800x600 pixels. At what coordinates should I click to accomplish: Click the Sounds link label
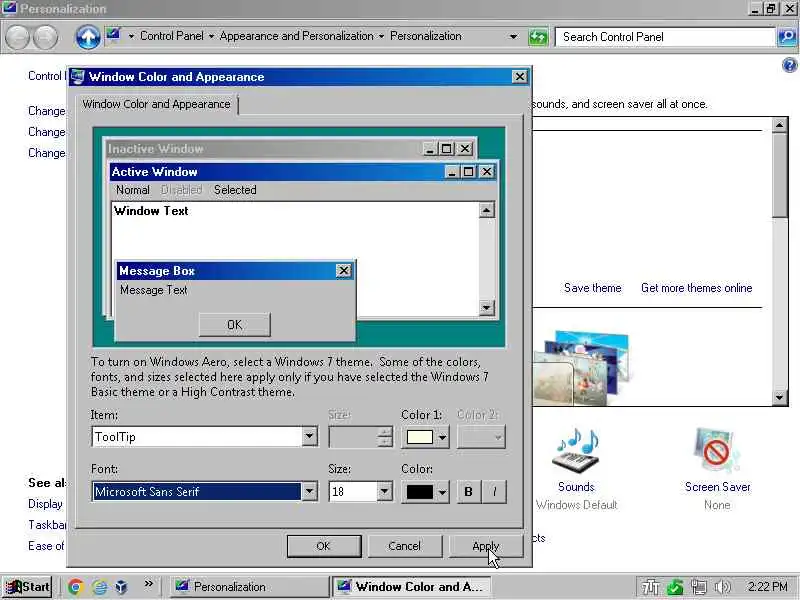pos(577,487)
